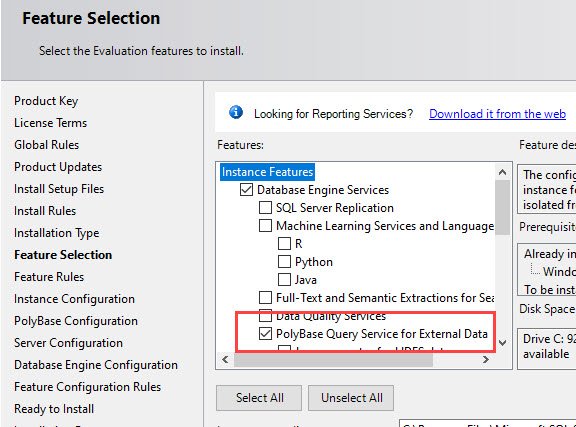Check SQL Server Replication checkbox
Screen dimensions: 576x427
265,208
